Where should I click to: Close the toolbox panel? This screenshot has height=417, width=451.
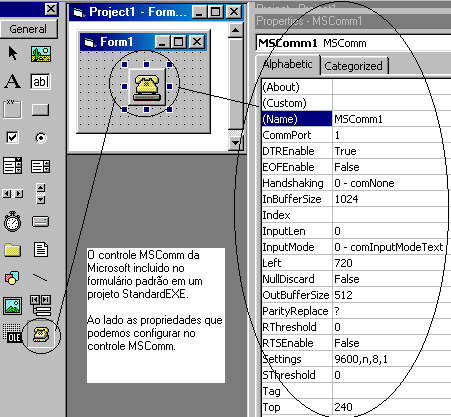point(51,9)
